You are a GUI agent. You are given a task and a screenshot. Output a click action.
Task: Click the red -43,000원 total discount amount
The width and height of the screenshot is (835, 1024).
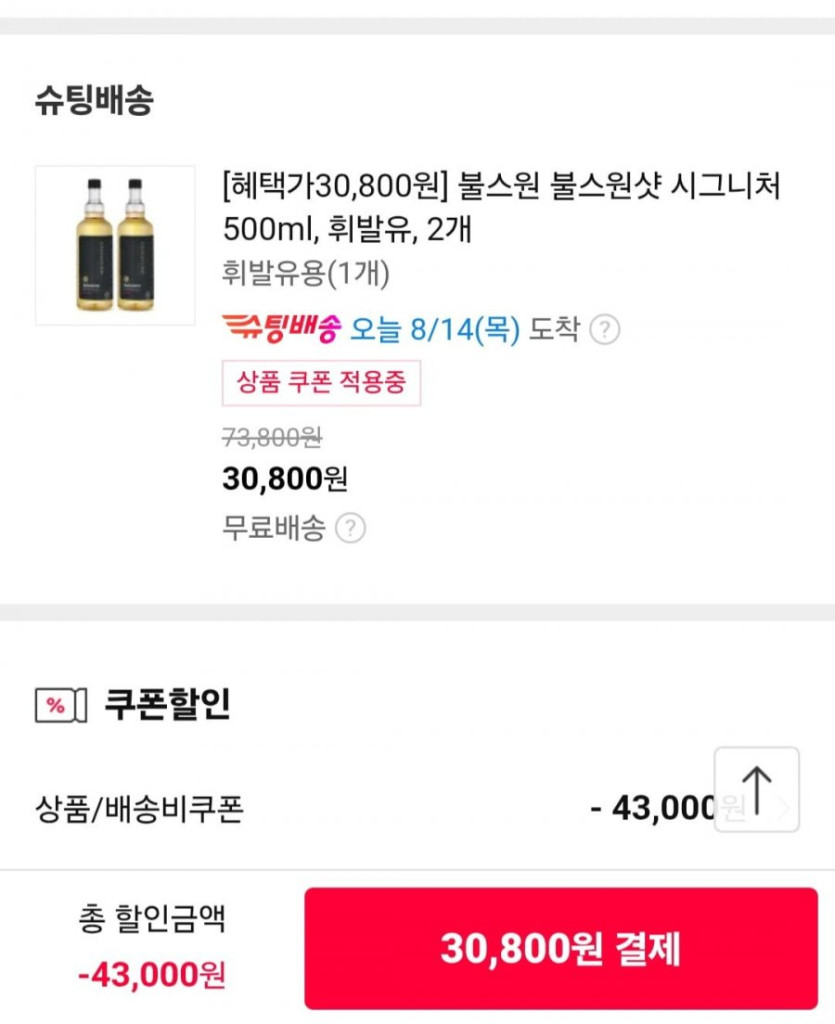point(152,973)
